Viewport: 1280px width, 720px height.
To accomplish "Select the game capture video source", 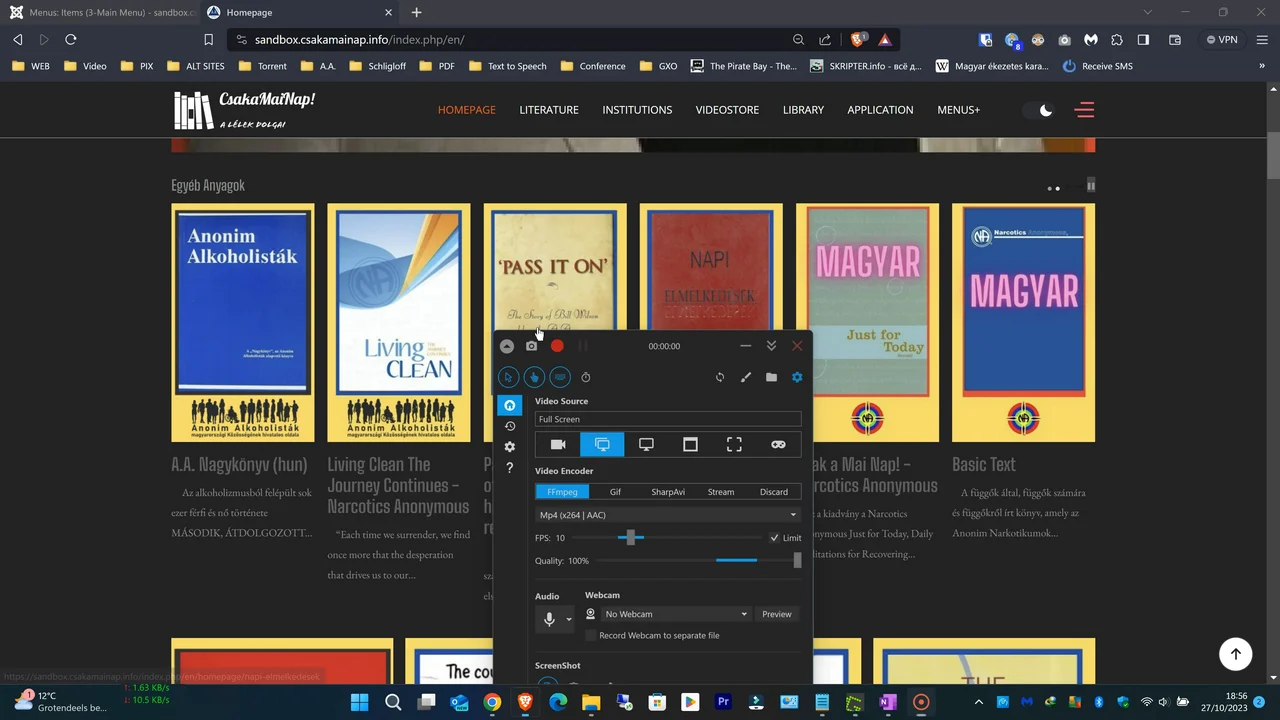I will click(778, 444).
